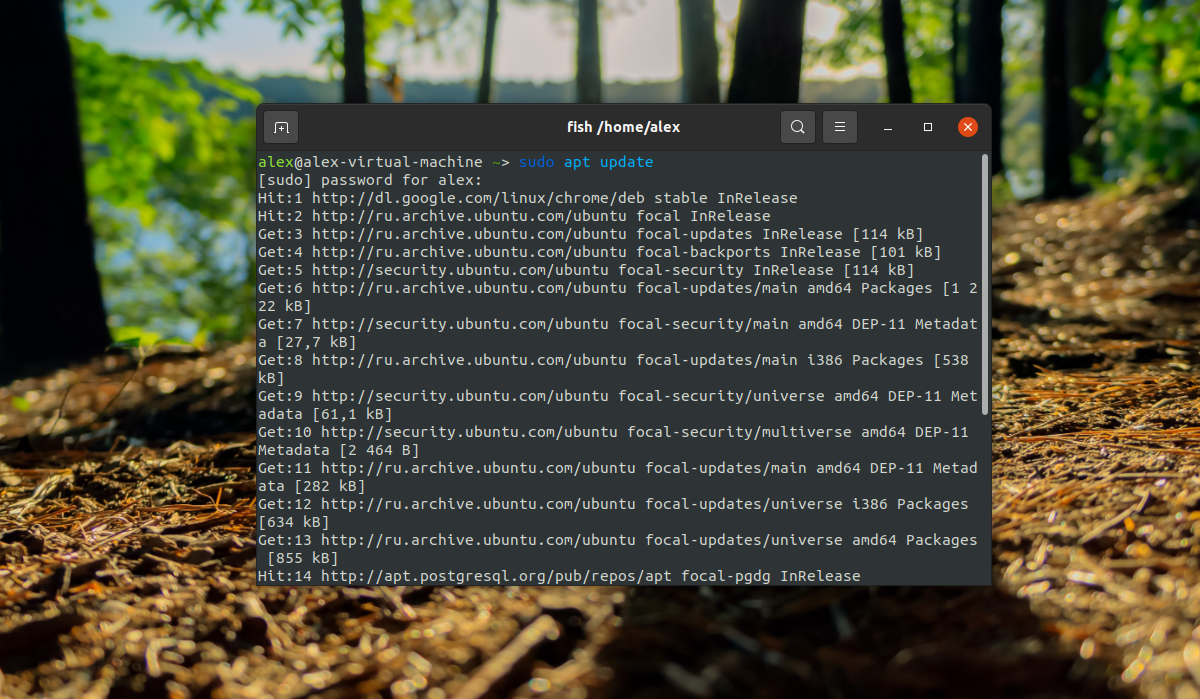Open the terminal search
The width and height of the screenshot is (1200, 699).
[797, 127]
